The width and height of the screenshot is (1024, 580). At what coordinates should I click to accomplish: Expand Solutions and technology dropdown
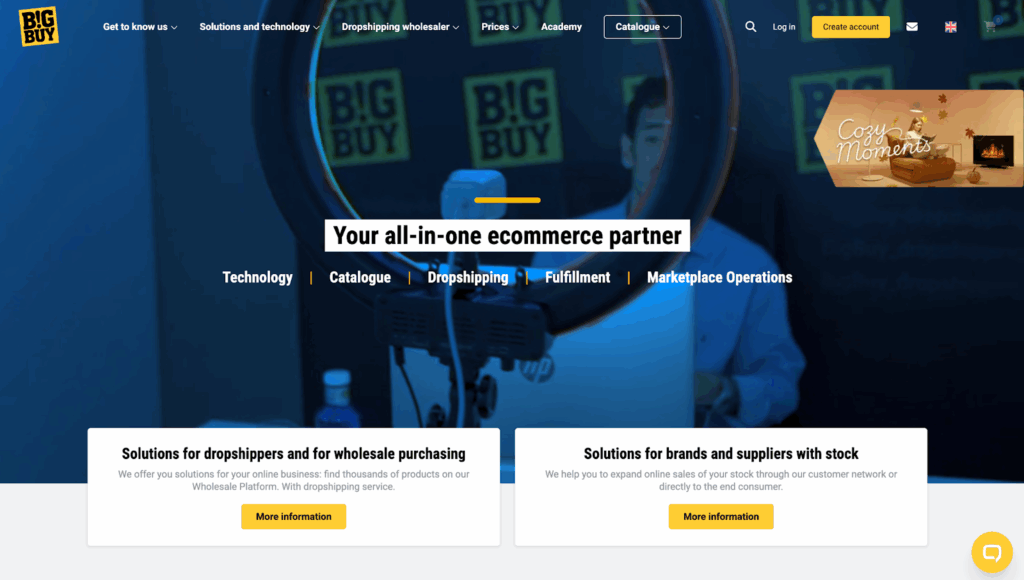tap(259, 27)
